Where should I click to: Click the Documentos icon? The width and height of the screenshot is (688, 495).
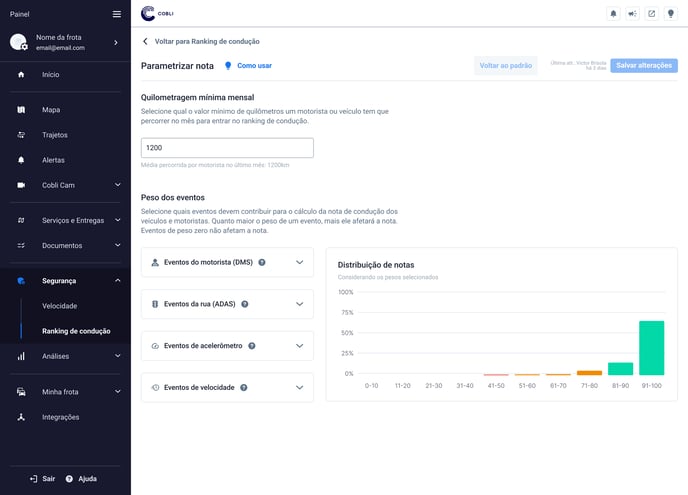(21, 245)
